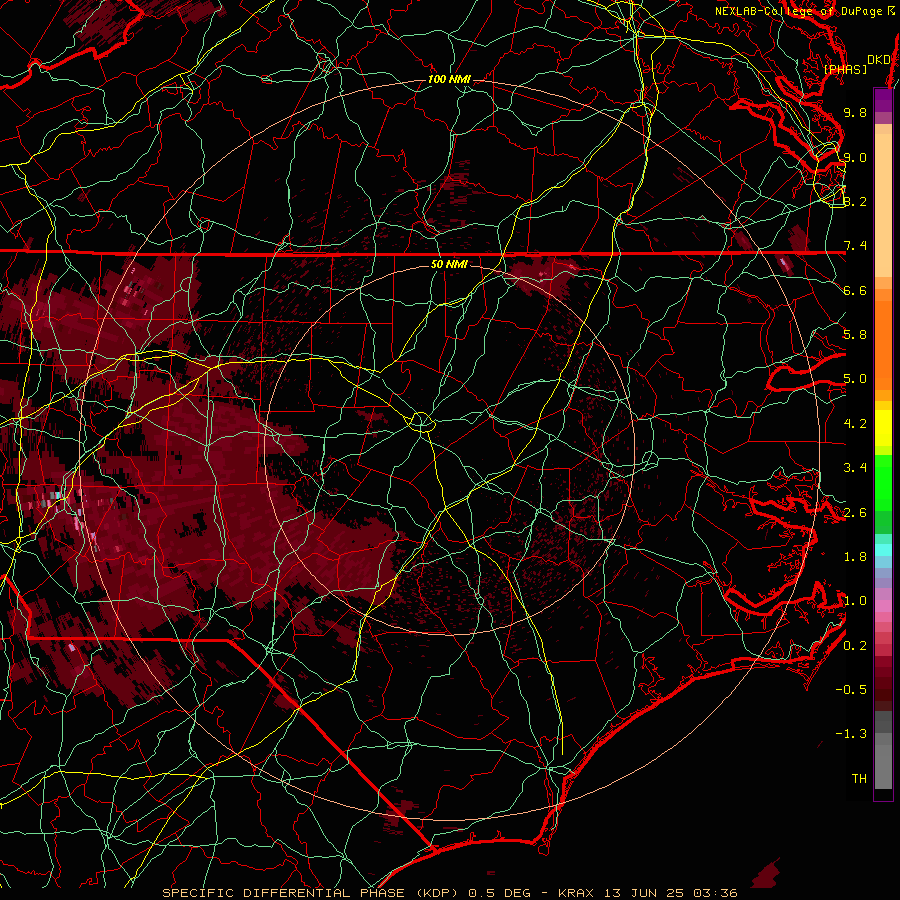Click the 03:36 timestamp in the caption
The height and width of the screenshot is (900, 900).
[x=715, y=893]
